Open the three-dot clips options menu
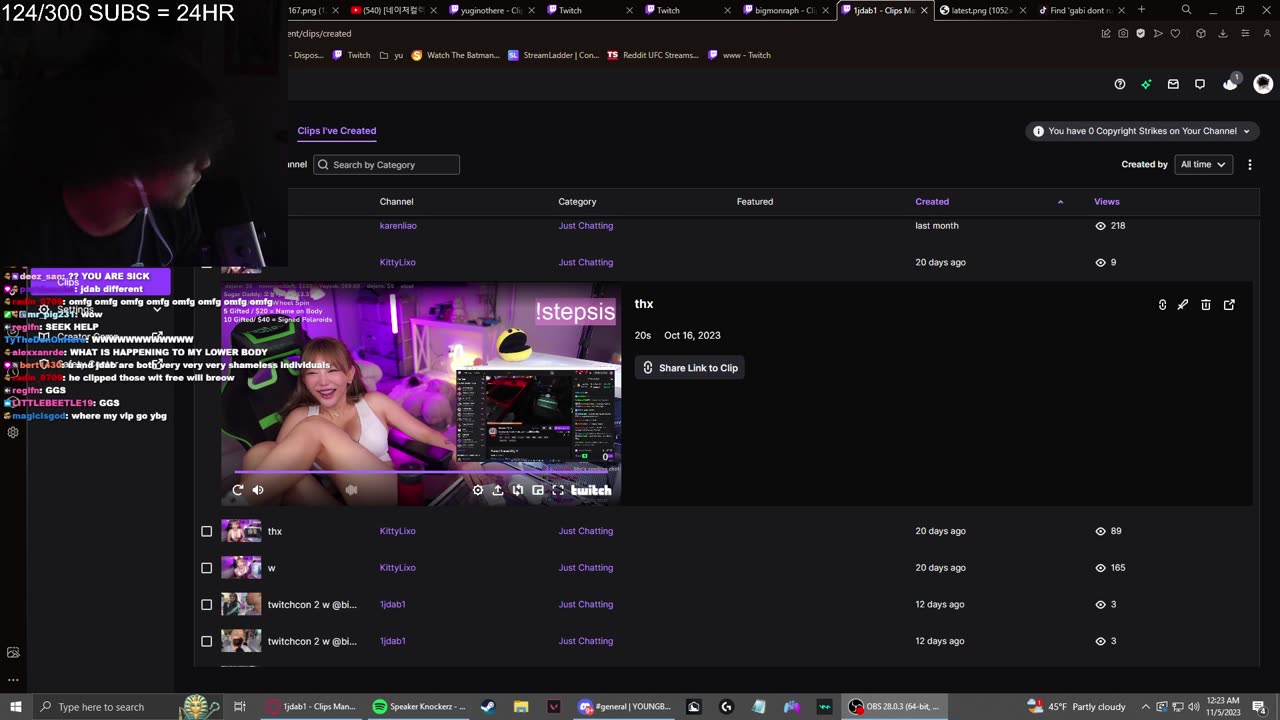Screen dimensions: 1280x720 pyautogui.click(x=1249, y=164)
